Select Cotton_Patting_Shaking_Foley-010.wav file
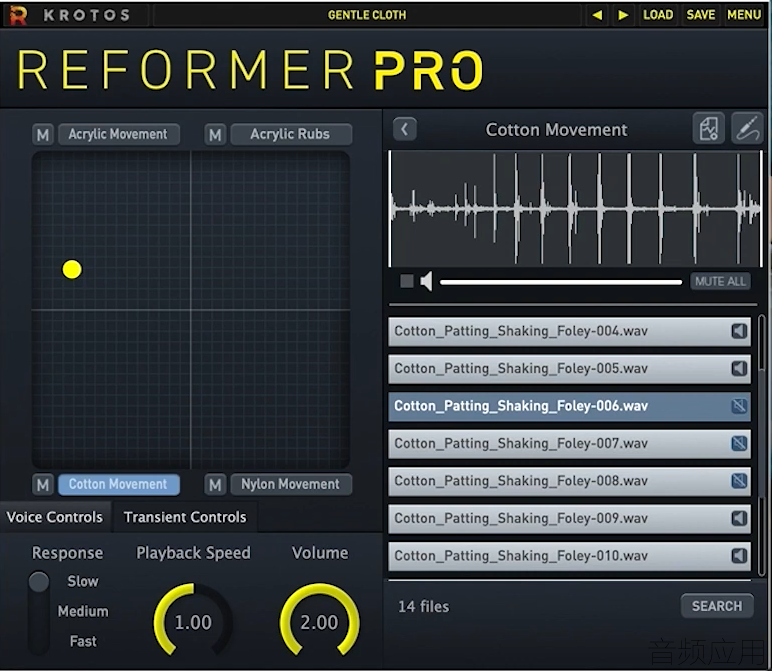This screenshot has width=772, height=671. pos(569,556)
